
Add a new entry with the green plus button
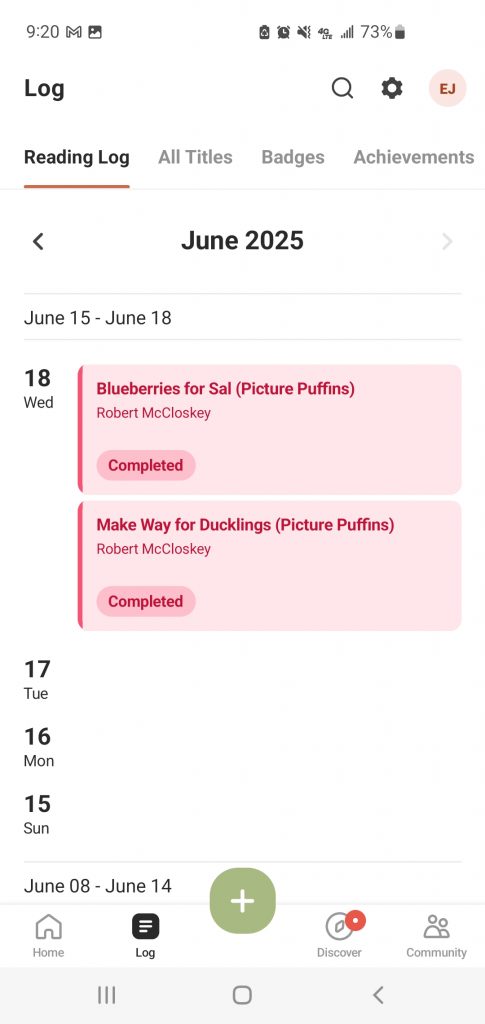242,901
